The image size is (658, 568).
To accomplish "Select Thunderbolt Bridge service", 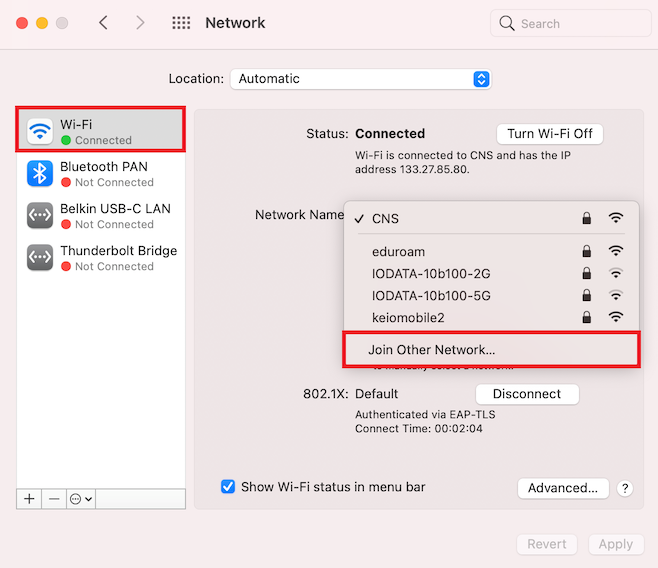I will [x=101, y=258].
